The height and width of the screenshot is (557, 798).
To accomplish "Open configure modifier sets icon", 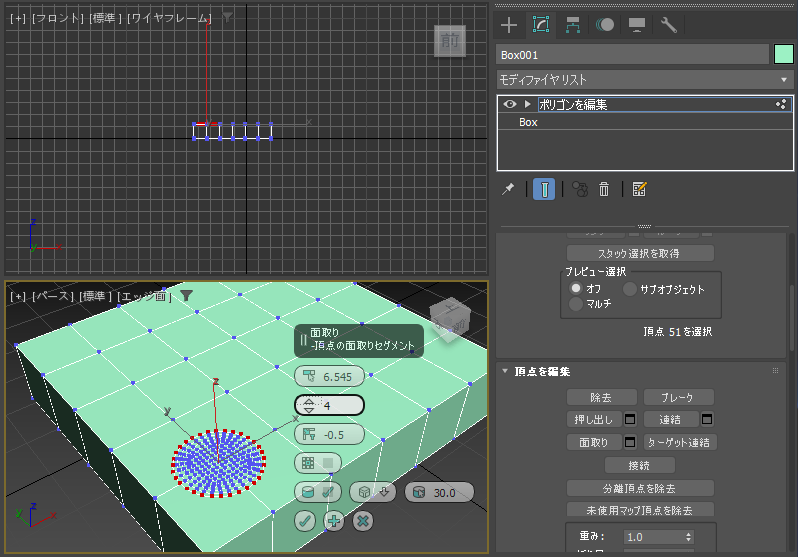I will pyautogui.click(x=639, y=189).
